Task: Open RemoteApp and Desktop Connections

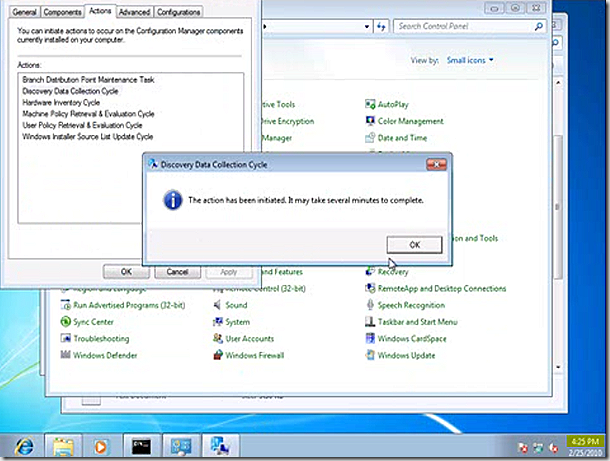Action: 442,288
